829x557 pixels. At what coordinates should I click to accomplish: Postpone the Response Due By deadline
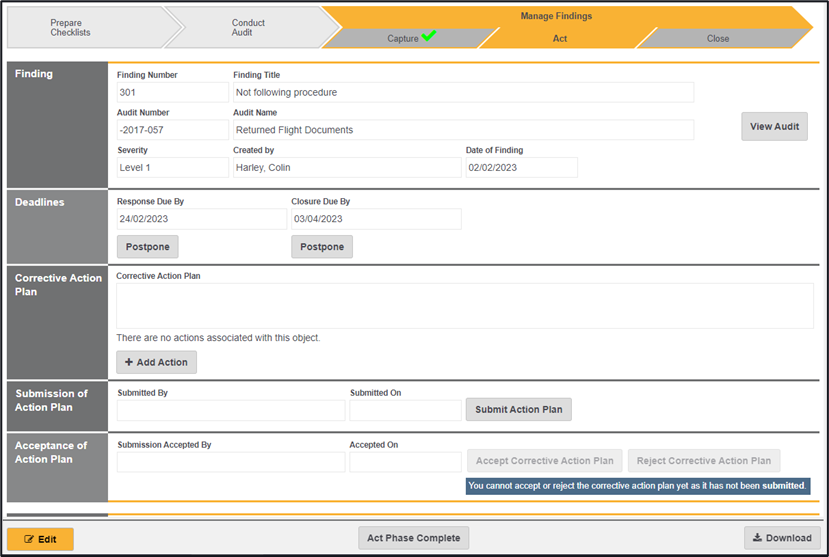[148, 247]
